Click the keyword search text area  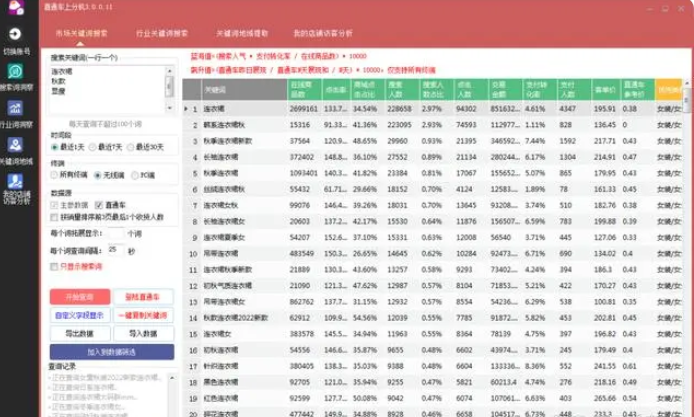[x=108, y=89]
